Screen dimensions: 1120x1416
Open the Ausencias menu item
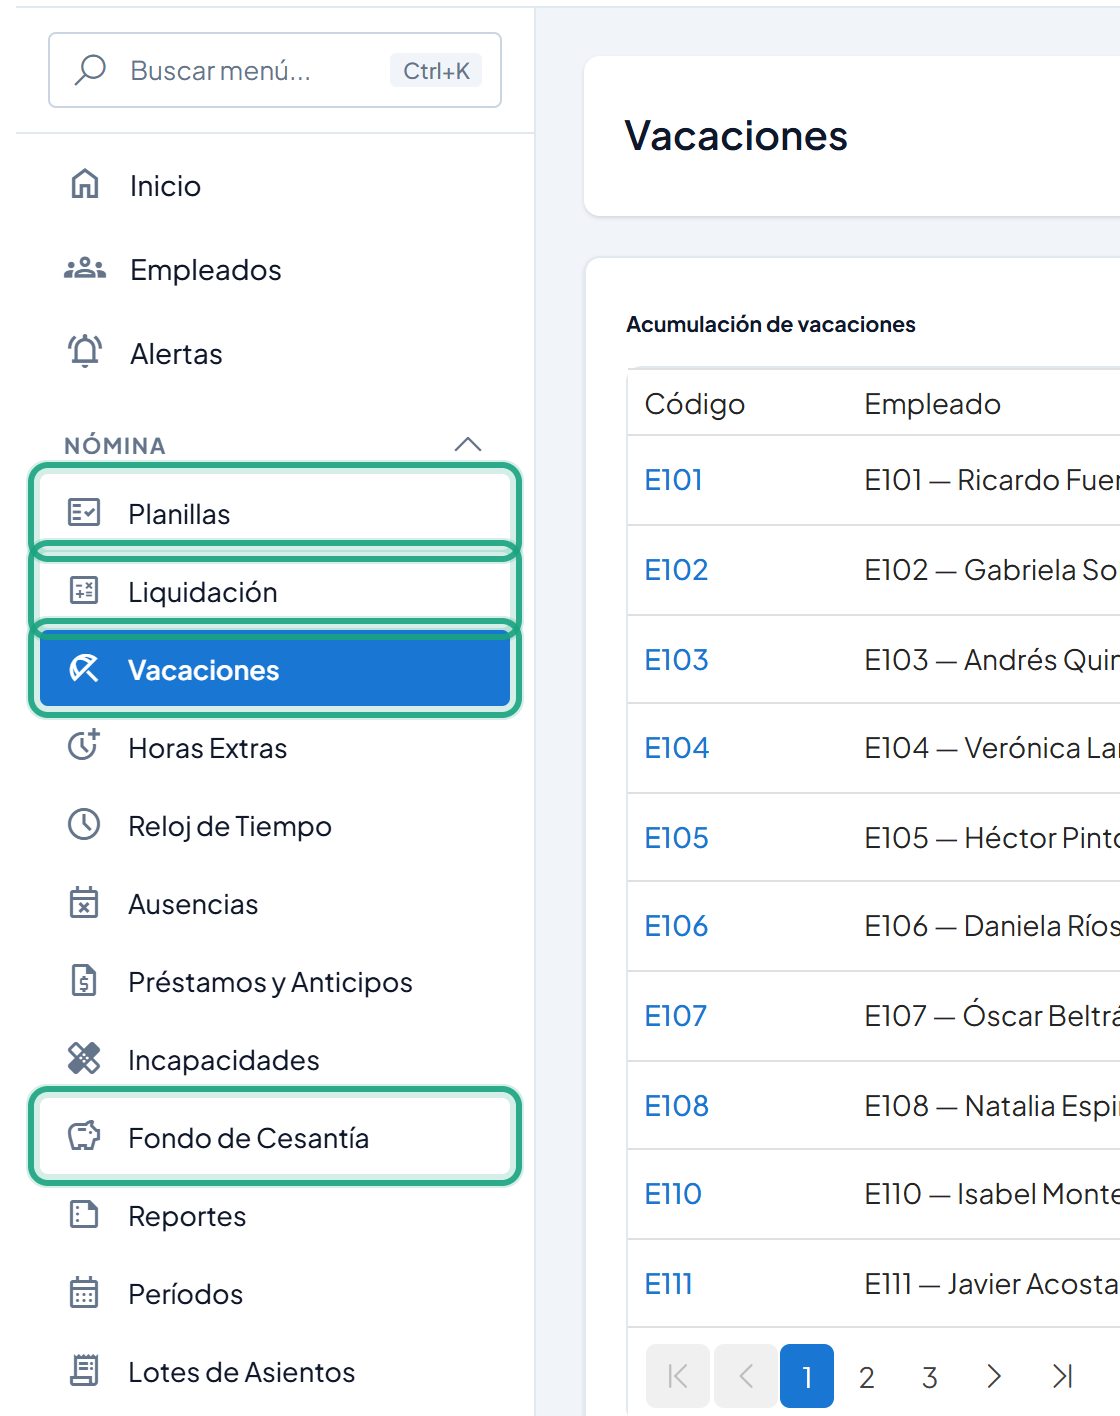(275, 904)
